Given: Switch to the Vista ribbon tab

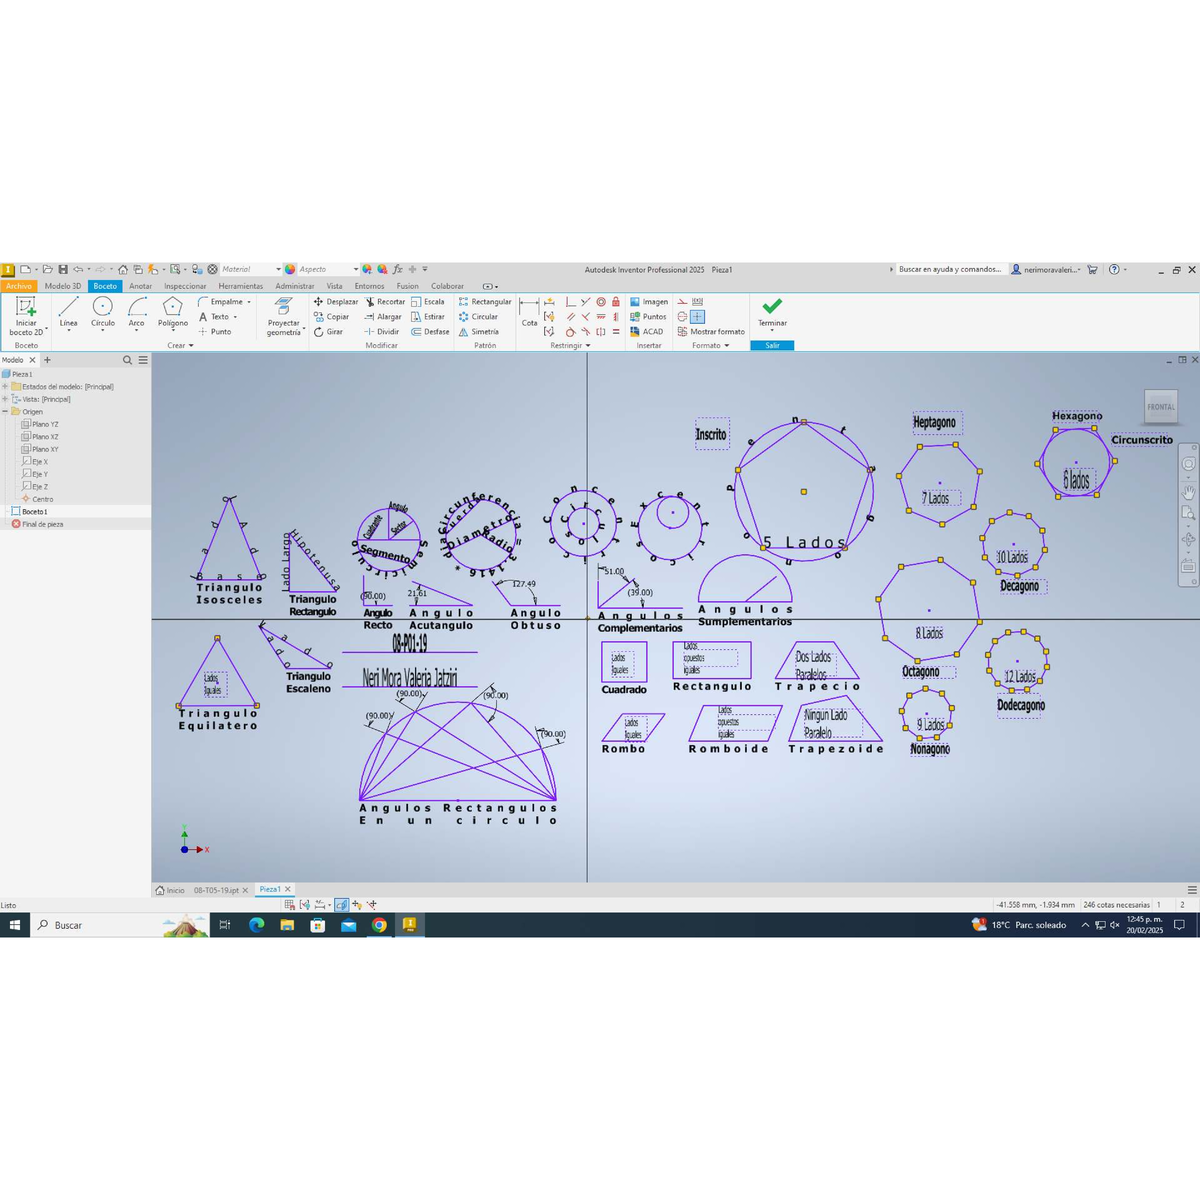Looking at the screenshot, I should [334, 286].
